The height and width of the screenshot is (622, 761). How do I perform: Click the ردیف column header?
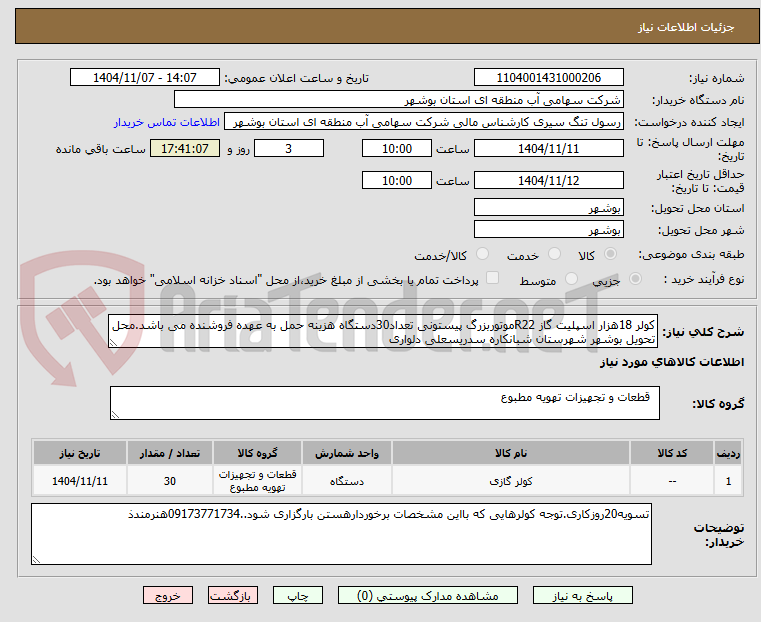coord(728,453)
